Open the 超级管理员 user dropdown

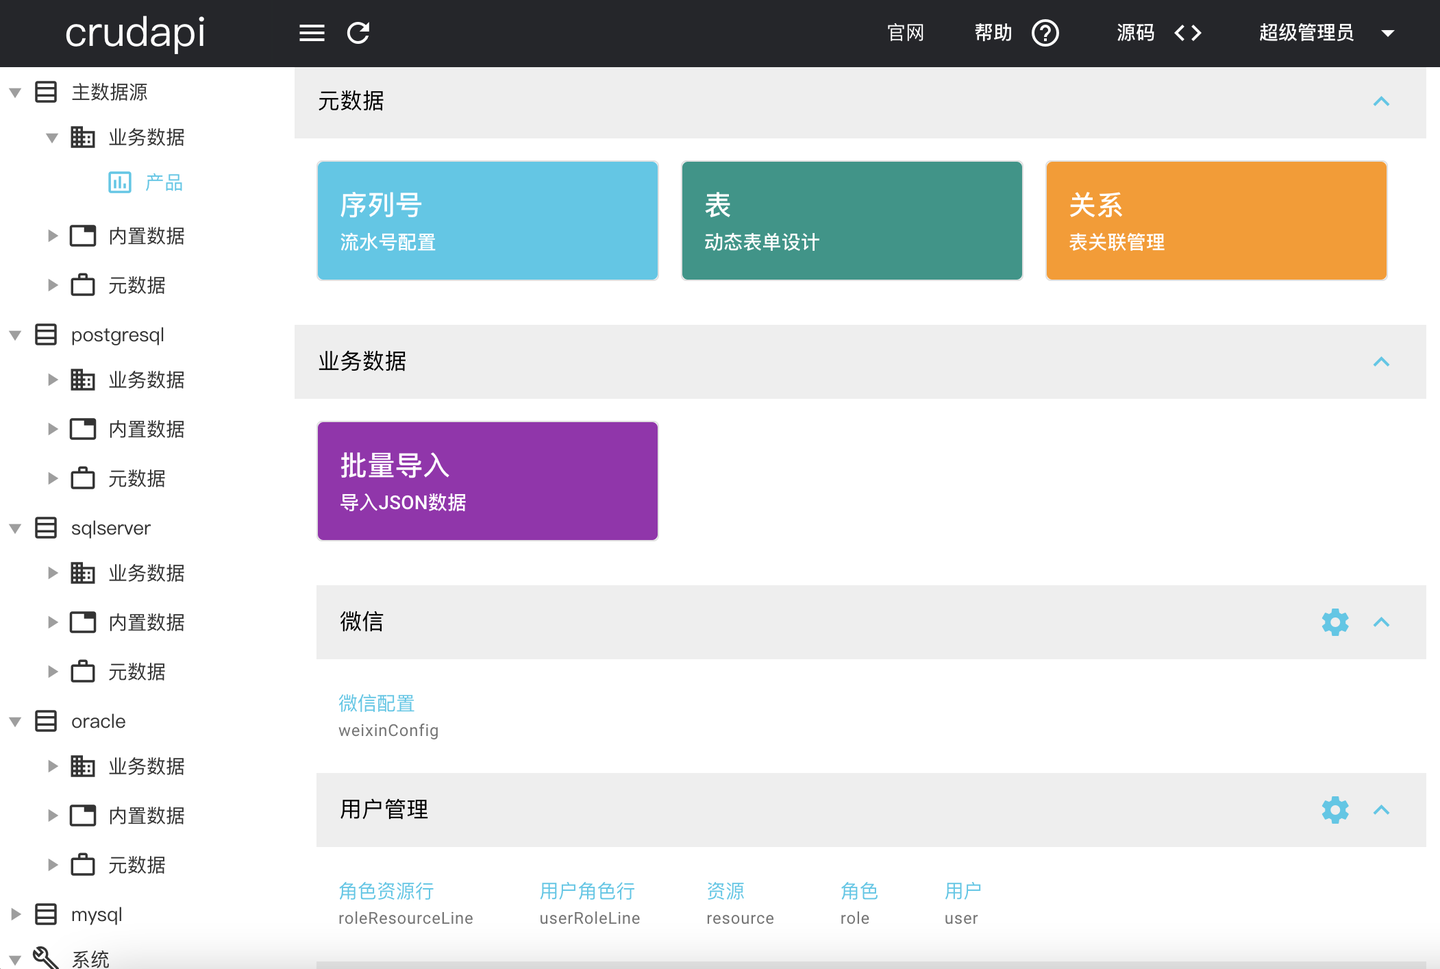pyautogui.click(x=1326, y=33)
